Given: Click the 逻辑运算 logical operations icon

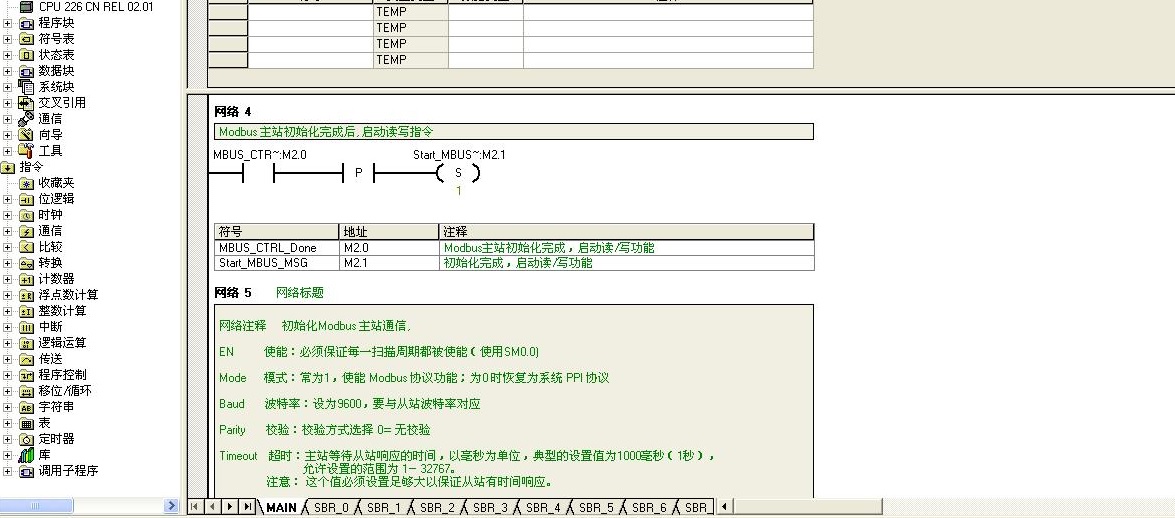Looking at the screenshot, I should tap(26, 343).
